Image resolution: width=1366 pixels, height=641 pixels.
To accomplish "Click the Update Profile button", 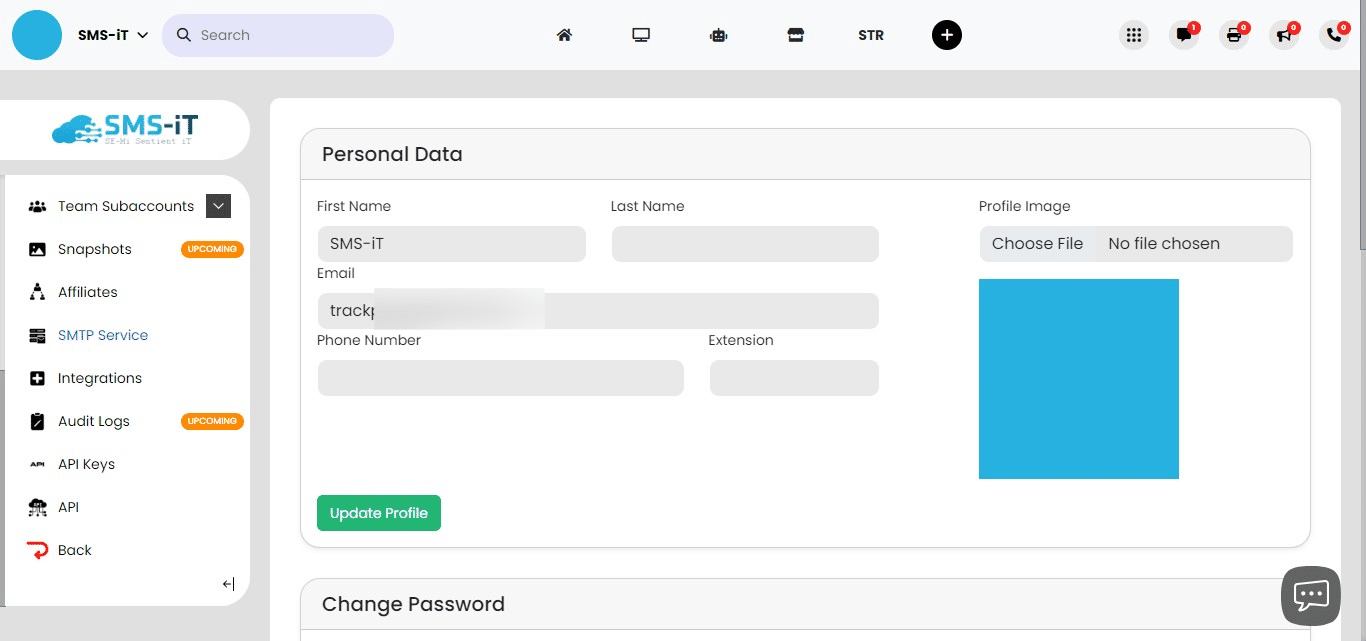I will click(x=378, y=512).
